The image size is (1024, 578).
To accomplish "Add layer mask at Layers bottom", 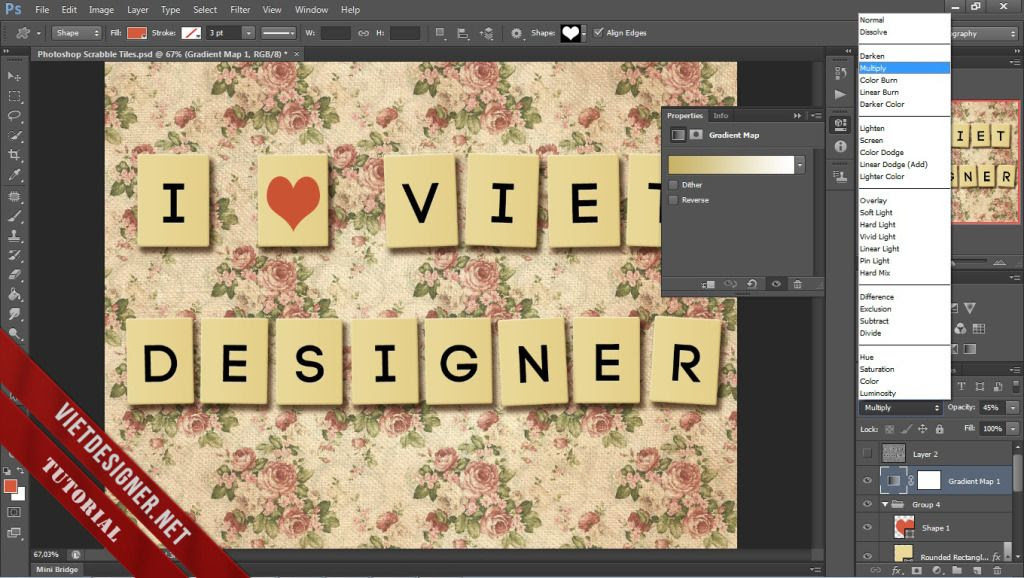I will pyautogui.click(x=916, y=570).
